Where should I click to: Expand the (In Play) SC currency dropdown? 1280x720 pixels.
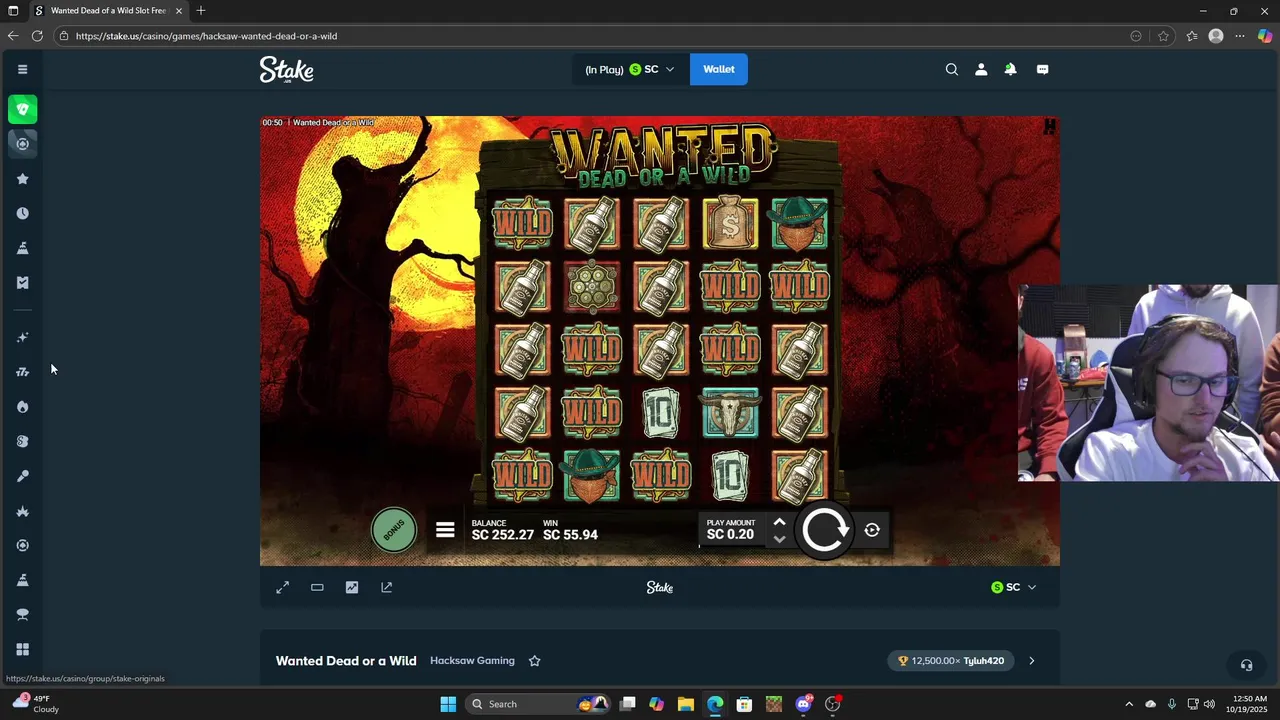pos(630,69)
